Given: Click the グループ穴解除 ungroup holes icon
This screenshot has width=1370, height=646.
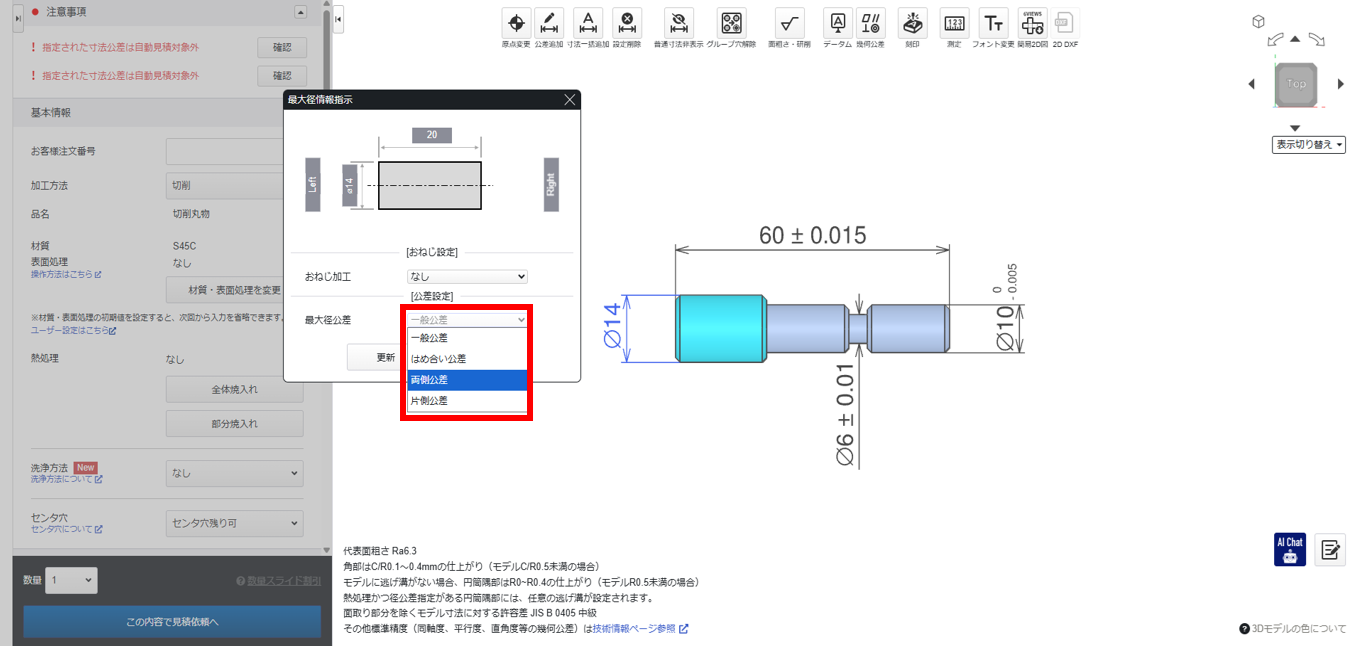Looking at the screenshot, I should coord(732,23).
